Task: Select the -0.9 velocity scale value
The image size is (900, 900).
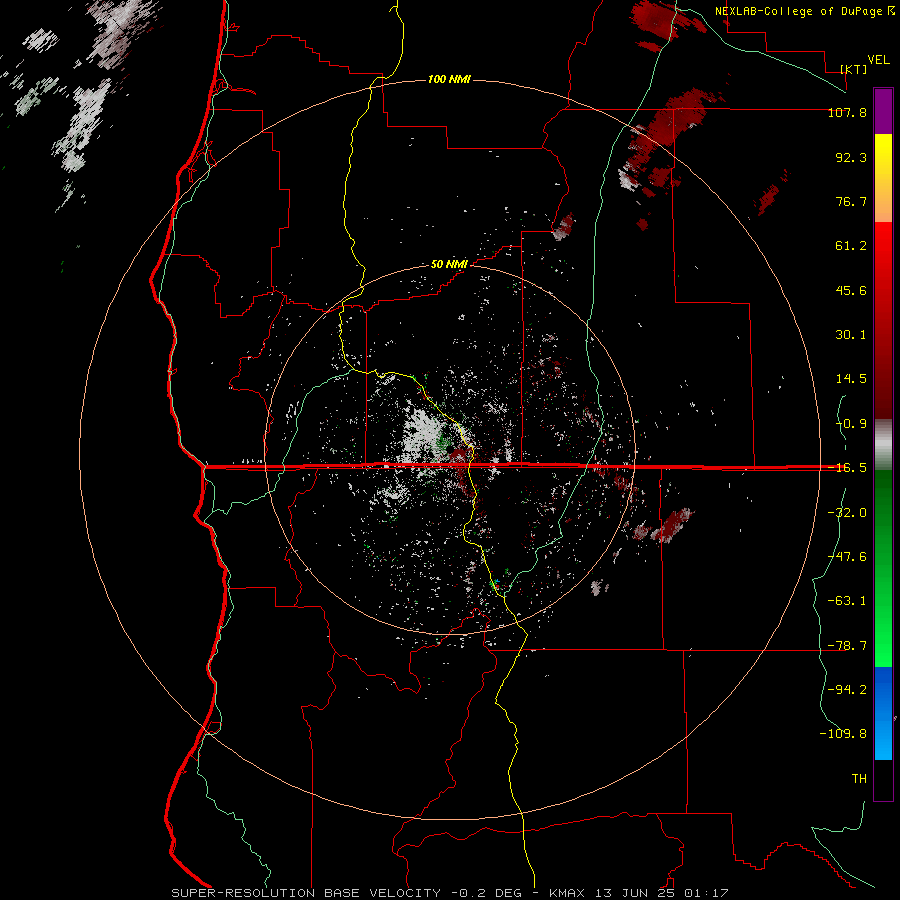Action: [851, 424]
